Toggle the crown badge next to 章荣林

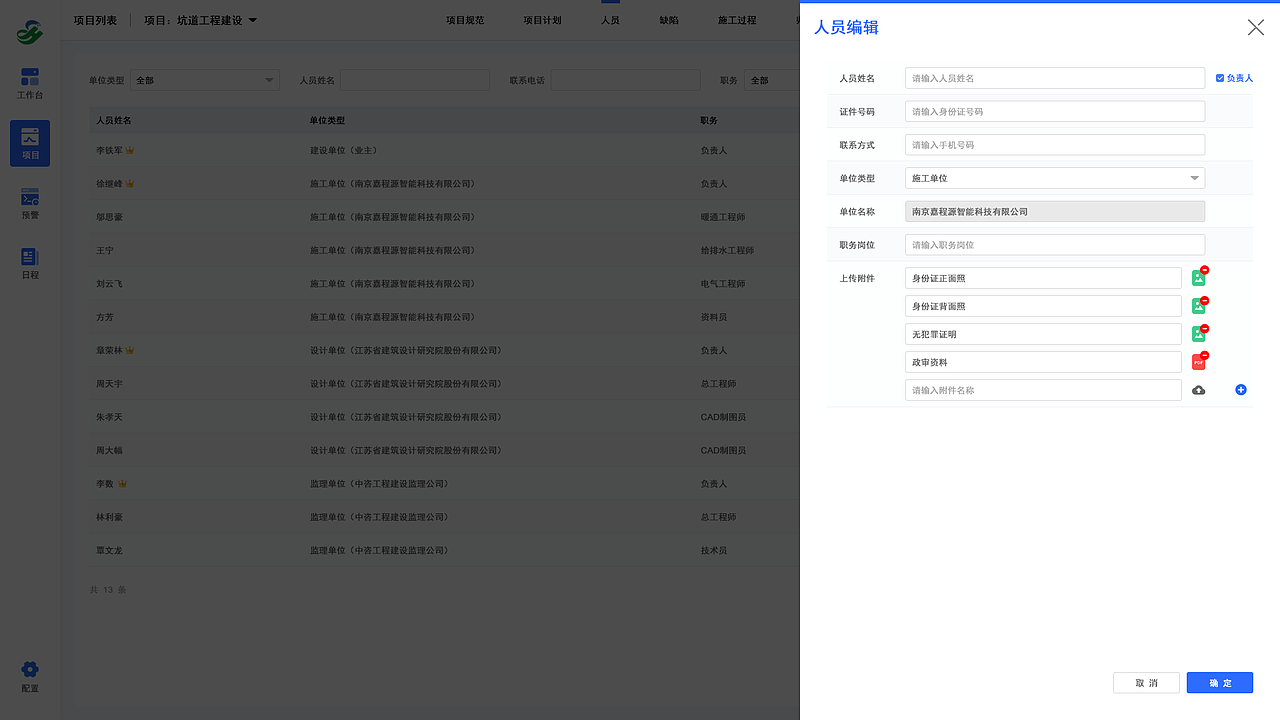(x=129, y=350)
